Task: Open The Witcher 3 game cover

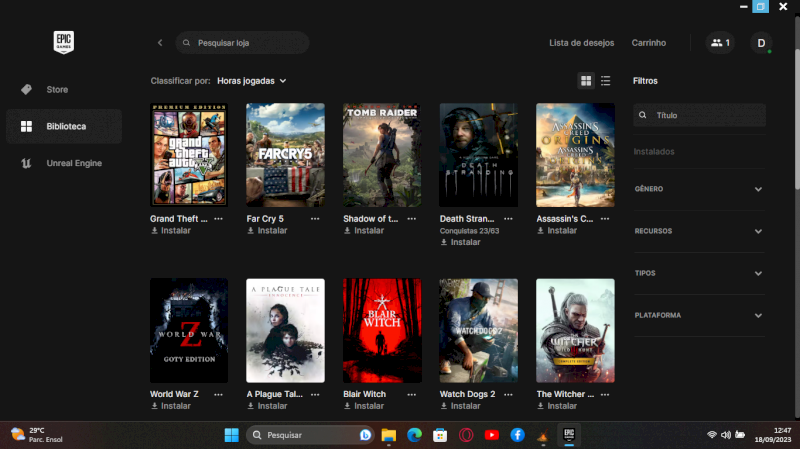Action: click(575, 330)
